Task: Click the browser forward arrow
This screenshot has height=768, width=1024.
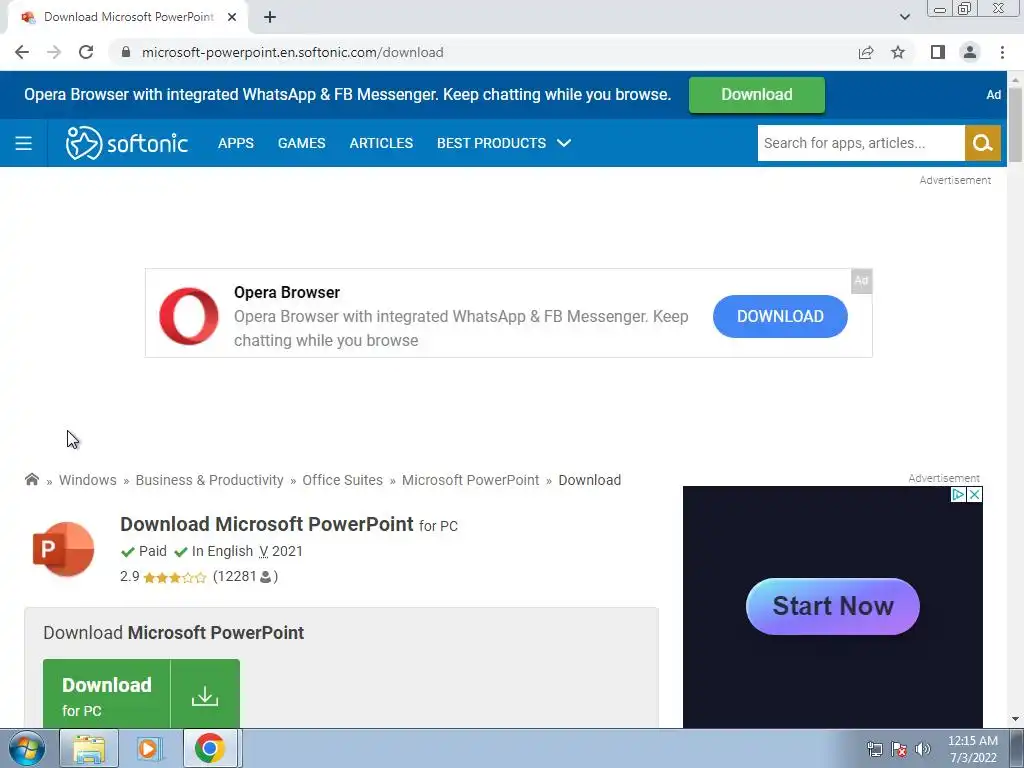Action: (54, 52)
